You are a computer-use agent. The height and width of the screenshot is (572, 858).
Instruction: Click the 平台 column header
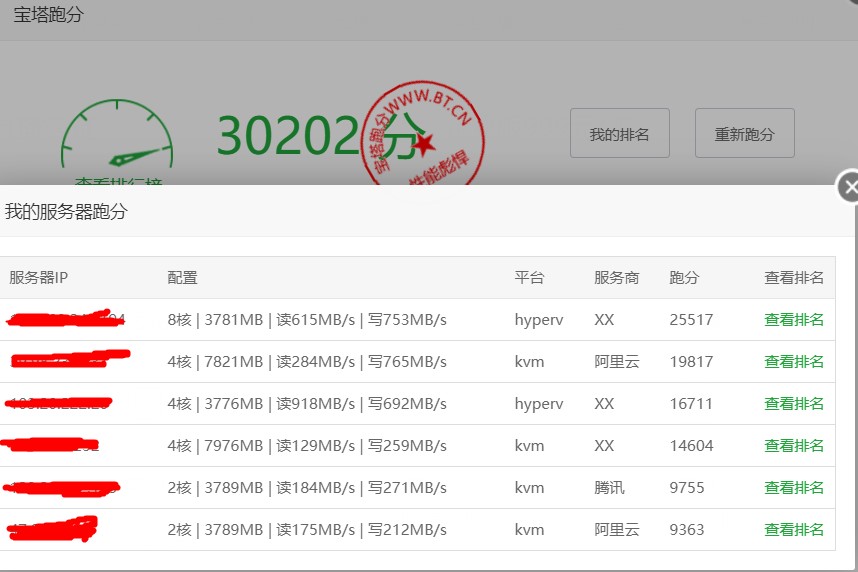click(529, 278)
